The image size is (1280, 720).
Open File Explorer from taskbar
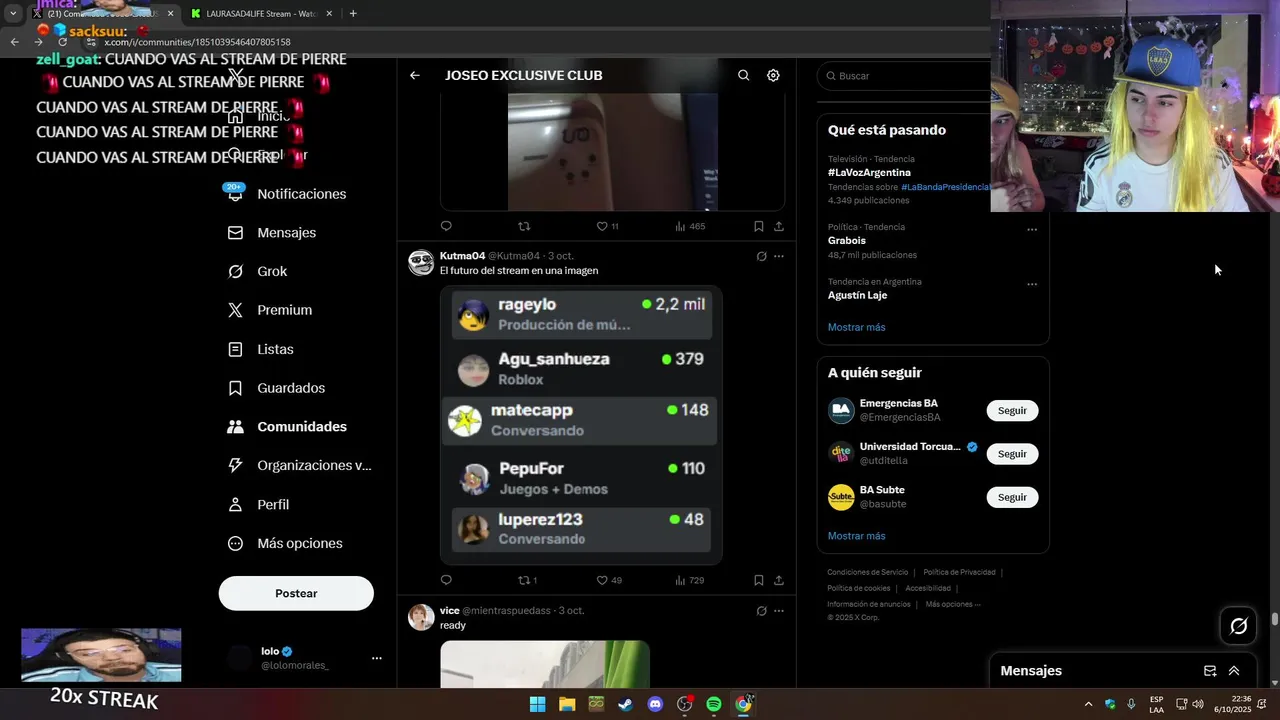click(566, 704)
